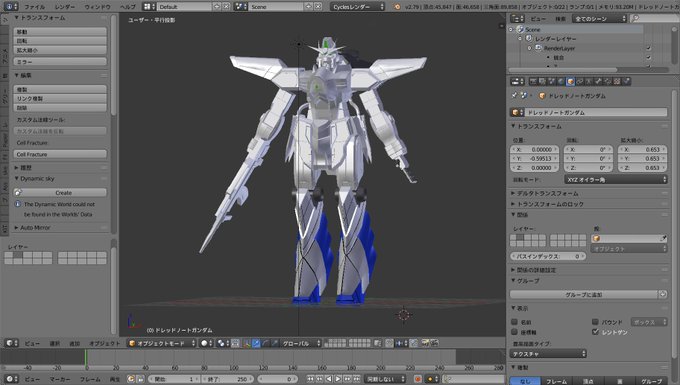Open the レンダー menu

pyautogui.click(x=65, y=7)
